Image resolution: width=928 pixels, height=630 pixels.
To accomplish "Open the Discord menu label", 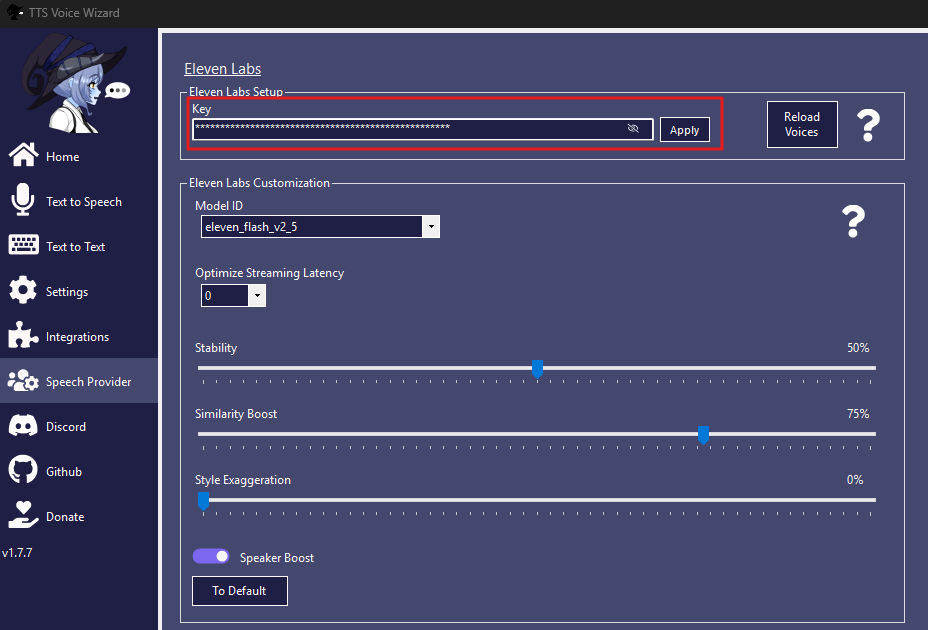I will [x=66, y=427].
